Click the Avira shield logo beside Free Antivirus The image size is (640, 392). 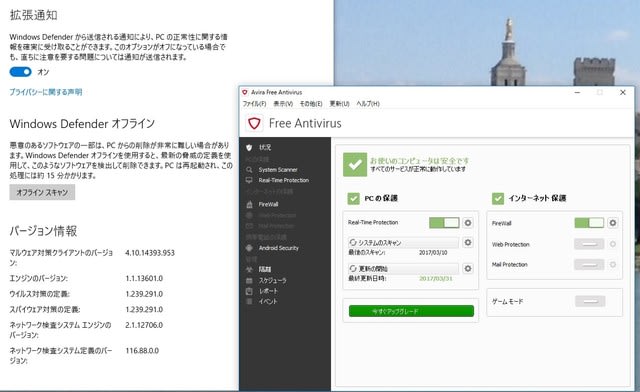coord(254,123)
